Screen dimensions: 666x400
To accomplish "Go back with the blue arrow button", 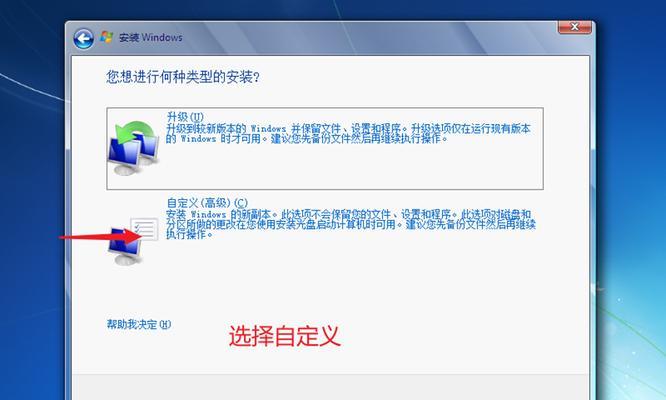I will pyautogui.click(x=83, y=39).
